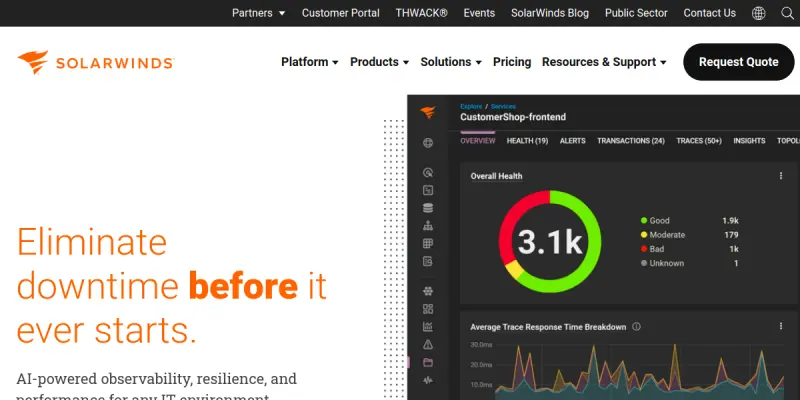Click the SolarWinds logo in header
This screenshot has width=800, height=400.
coord(96,62)
